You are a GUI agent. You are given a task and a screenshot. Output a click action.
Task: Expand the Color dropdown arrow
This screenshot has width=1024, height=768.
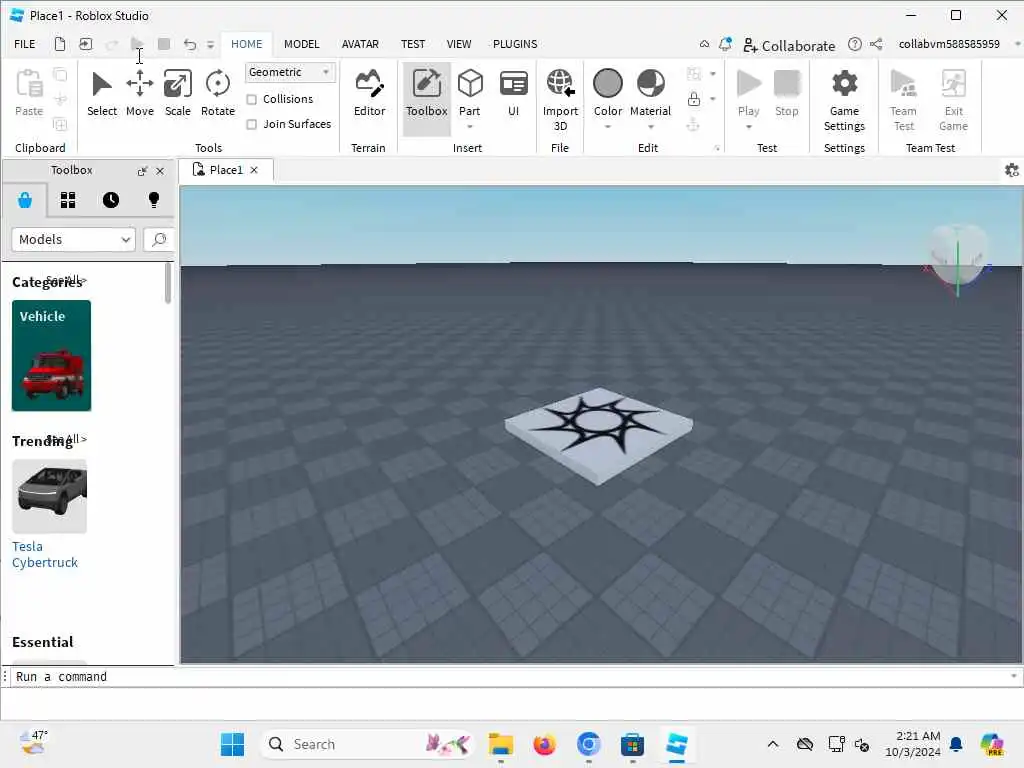(x=607, y=127)
